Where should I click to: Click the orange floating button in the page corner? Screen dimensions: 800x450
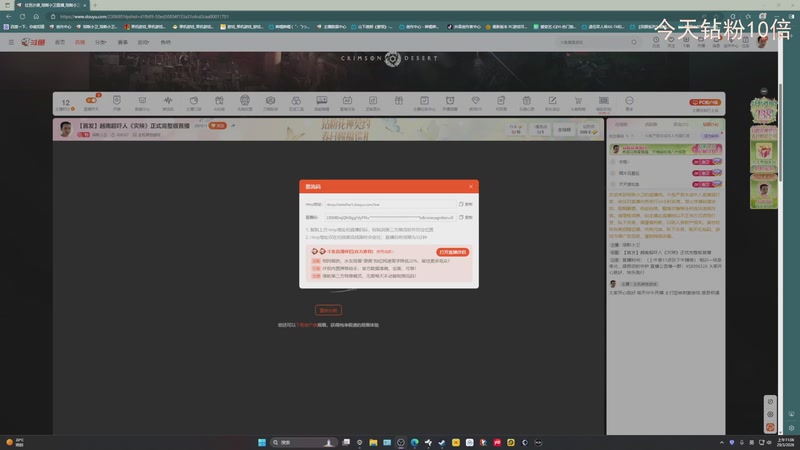(x=770, y=427)
